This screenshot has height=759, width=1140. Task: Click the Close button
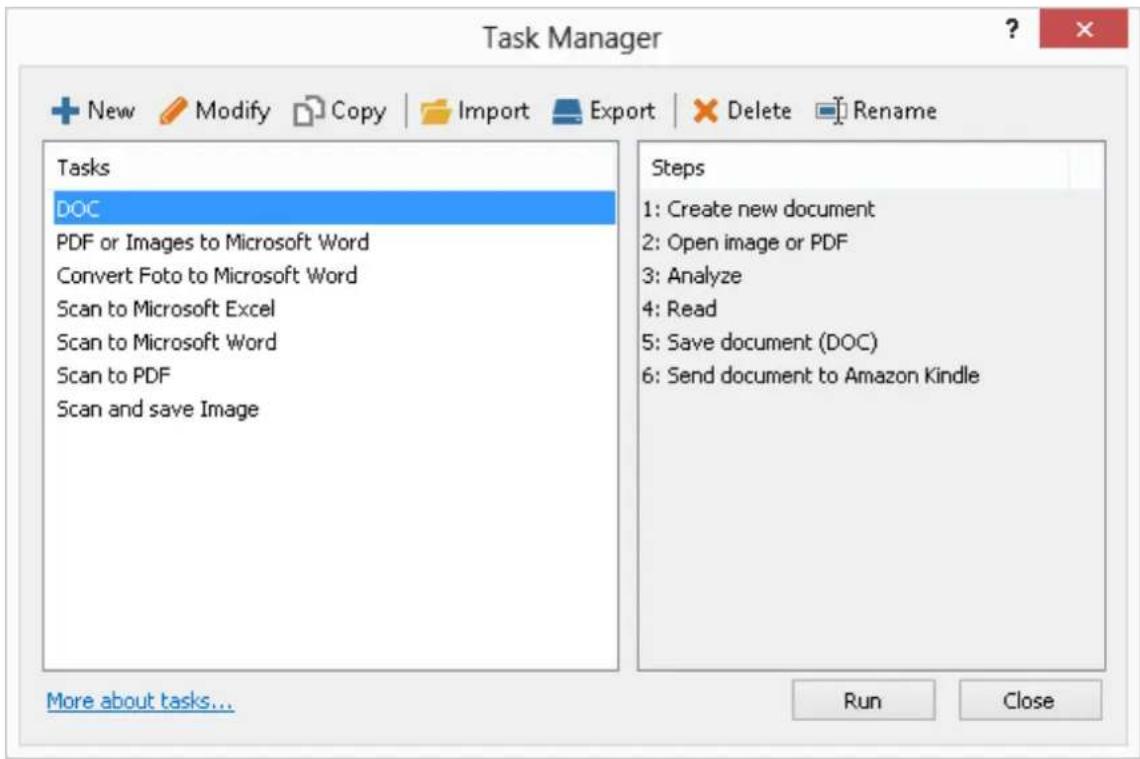coord(1029,700)
